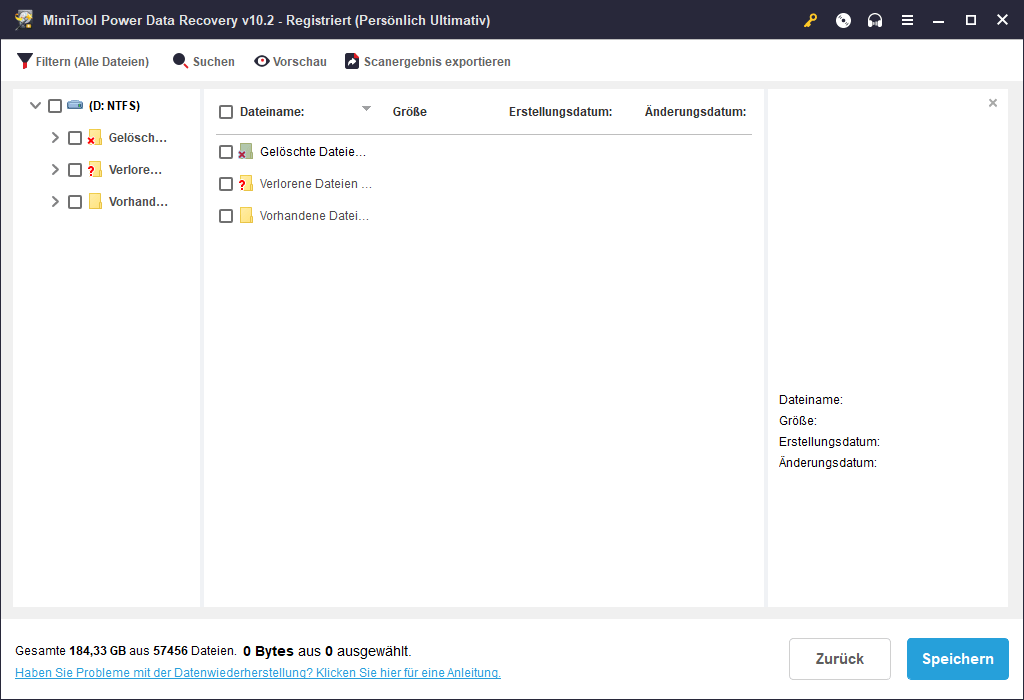The width and height of the screenshot is (1024, 700).
Task: Check the Gelöschte Dateie... list checkbox
Action: pos(226,152)
